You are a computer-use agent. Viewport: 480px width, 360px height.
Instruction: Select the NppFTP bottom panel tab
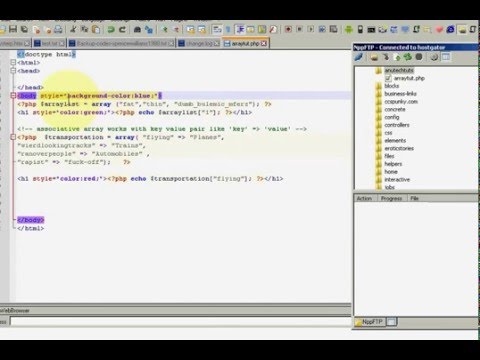coord(369,322)
